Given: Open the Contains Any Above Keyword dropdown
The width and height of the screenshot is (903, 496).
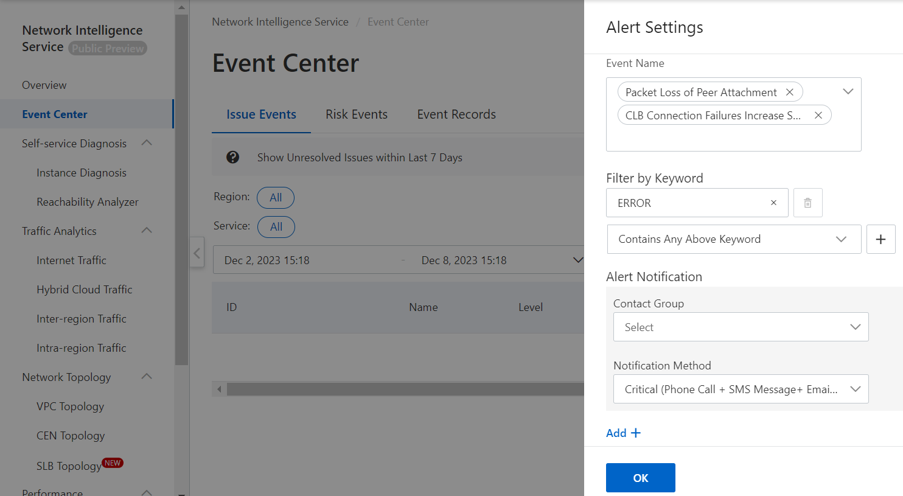Looking at the screenshot, I should (x=733, y=239).
